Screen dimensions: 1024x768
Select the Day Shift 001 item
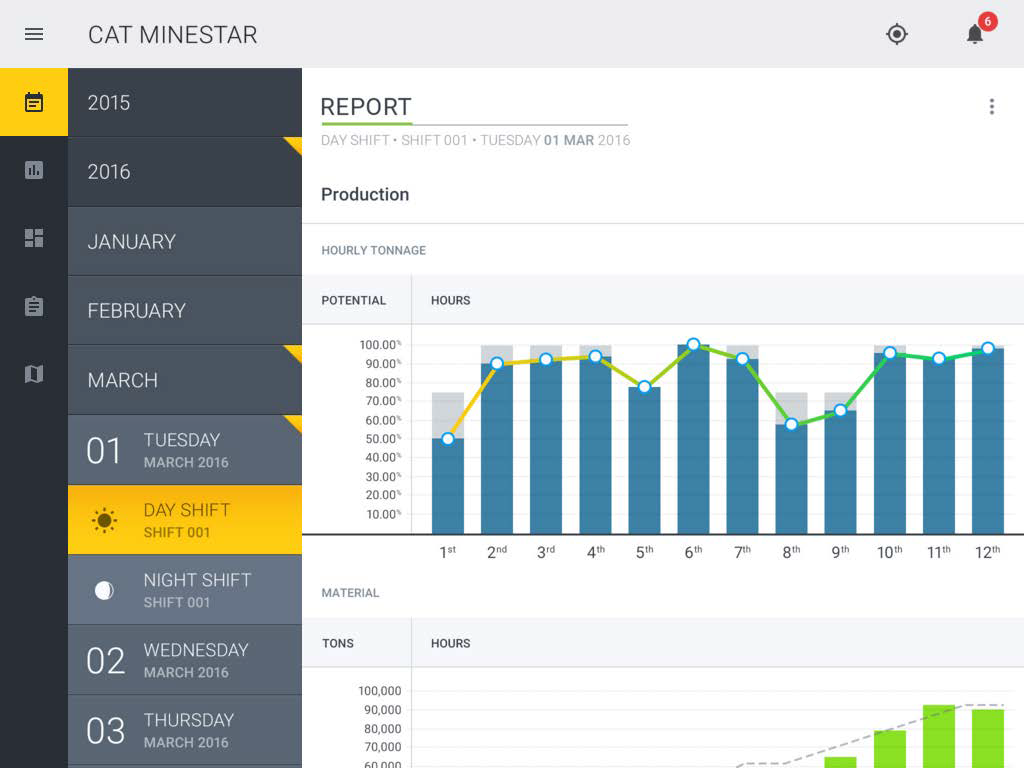pos(184,520)
